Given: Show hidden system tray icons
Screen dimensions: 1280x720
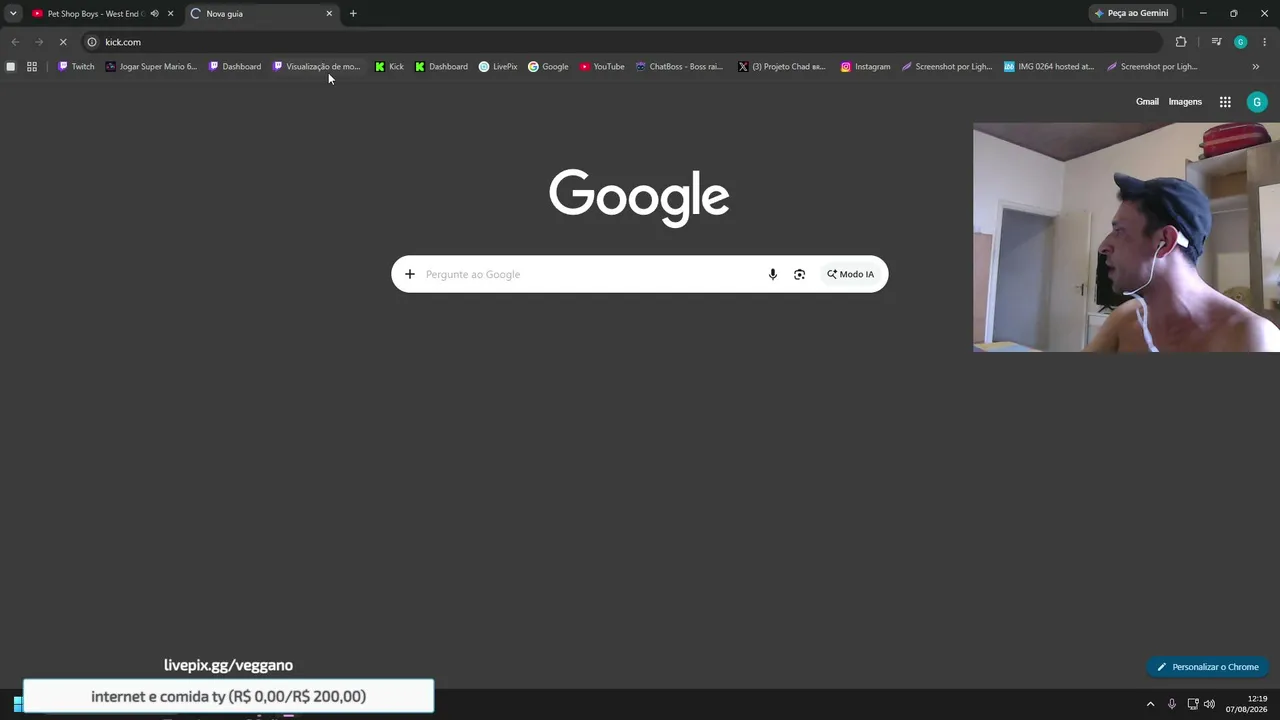Looking at the screenshot, I should coord(1150,704).
